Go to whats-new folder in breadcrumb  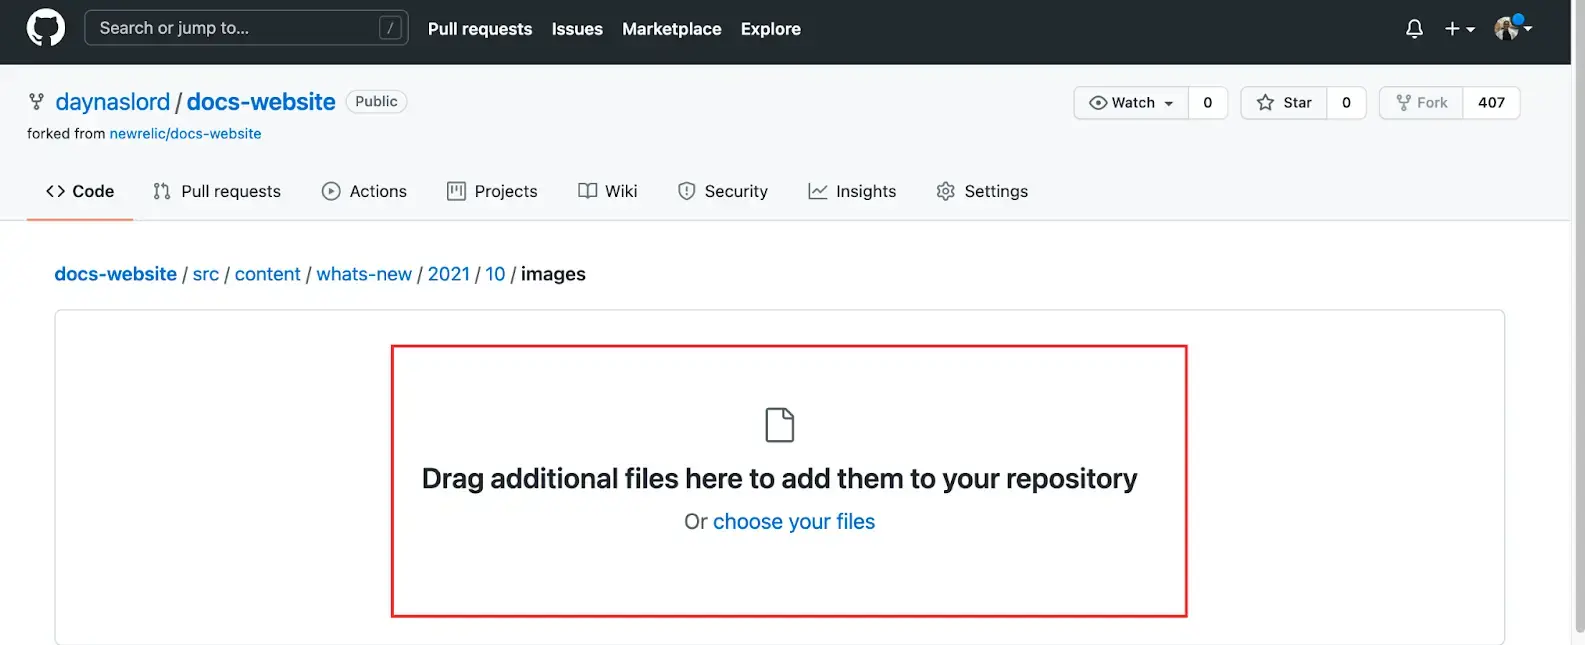pyautogui.click(x=364, y=274)
